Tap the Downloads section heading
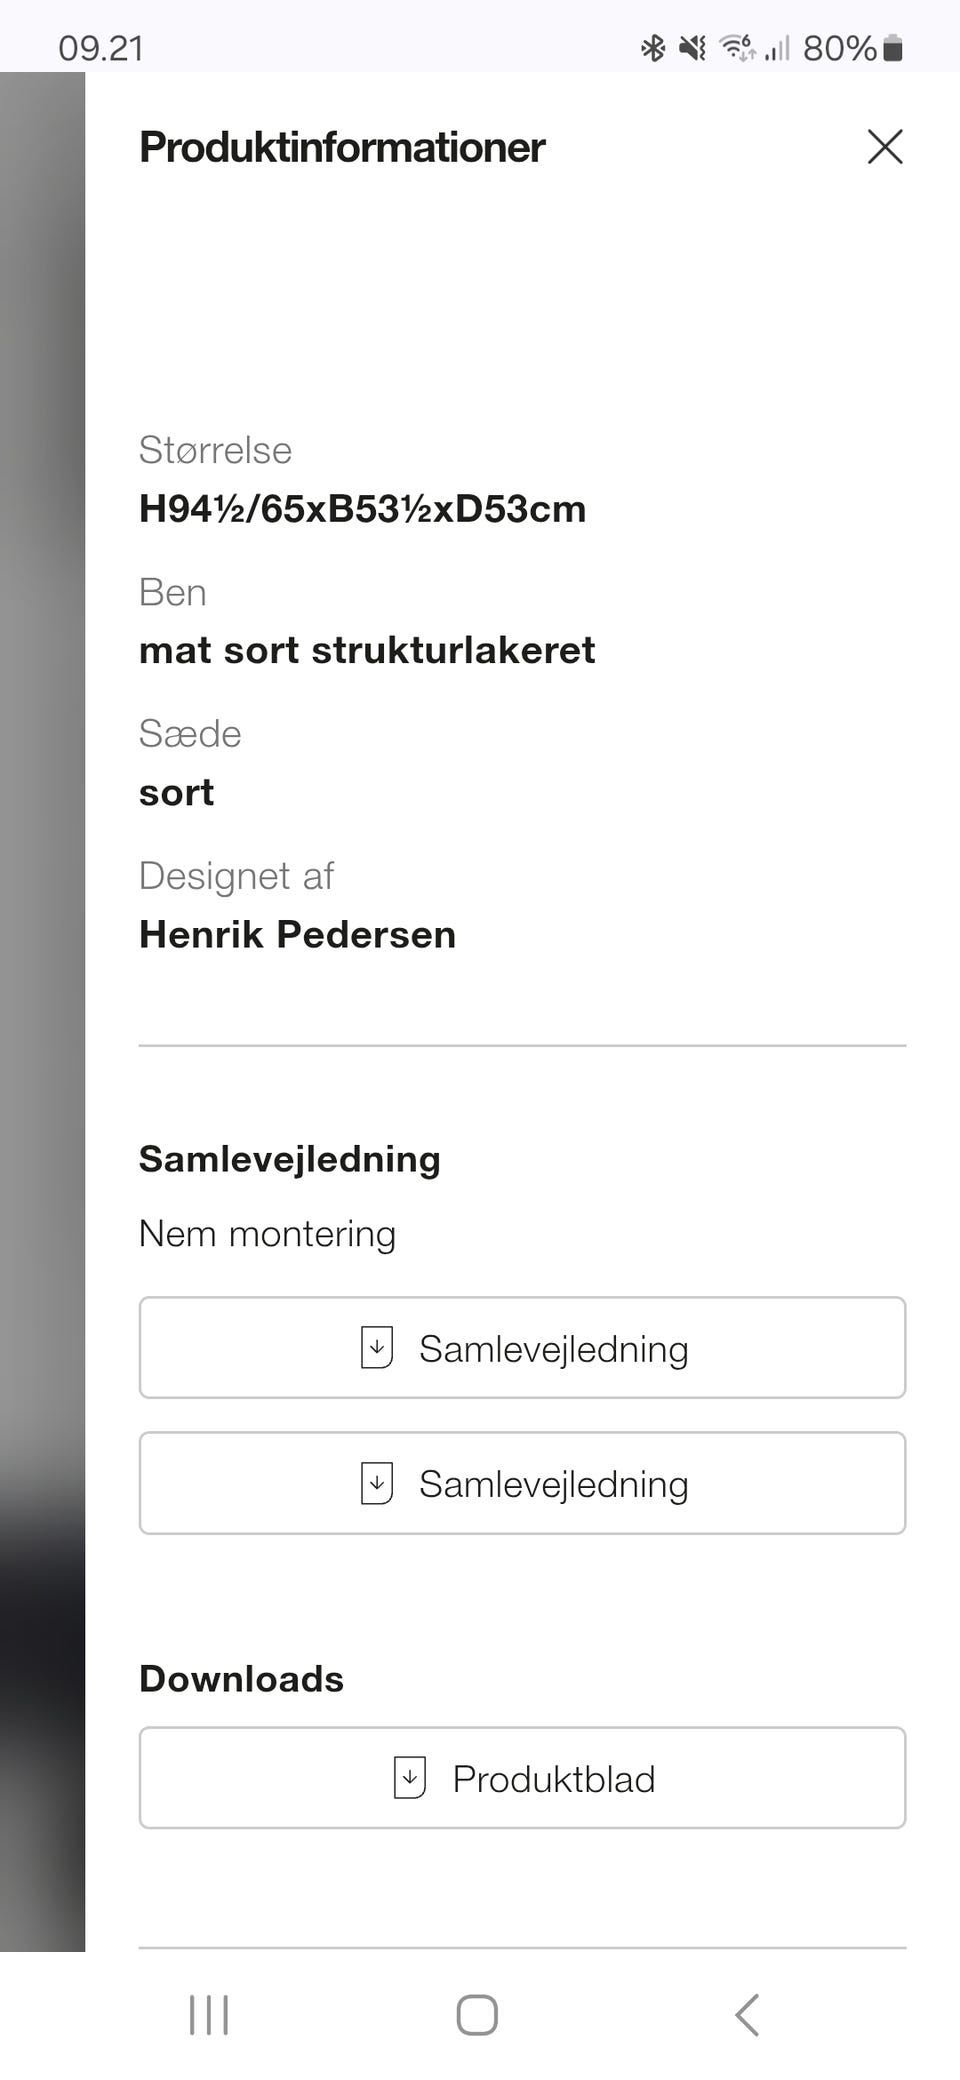The height and width of the screenshot is (2080, 960). (x=241, y=1679)
